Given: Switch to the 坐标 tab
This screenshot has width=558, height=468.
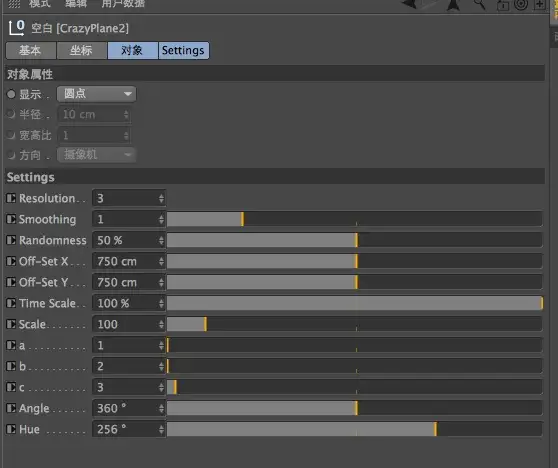Looking at the screenshot, I should point(82,50).
